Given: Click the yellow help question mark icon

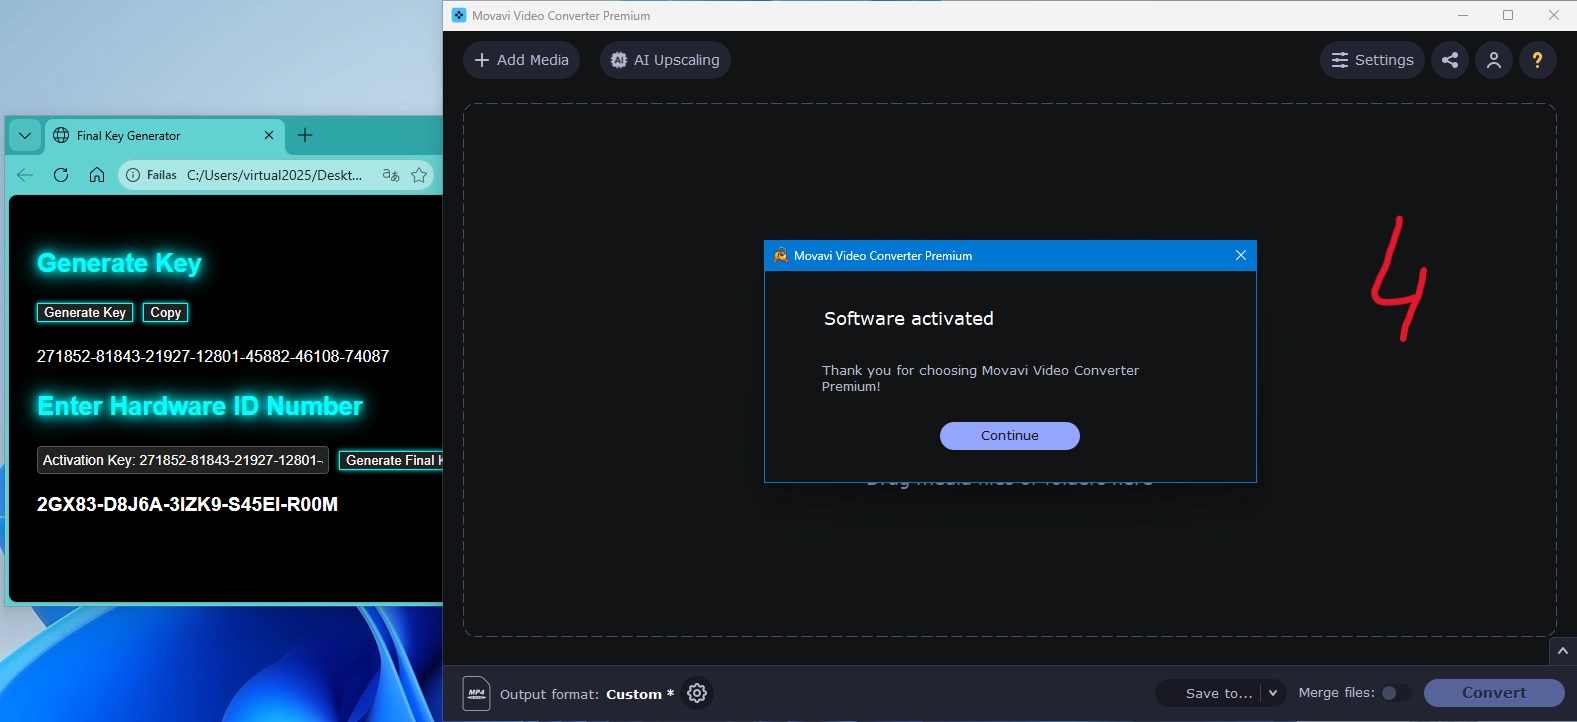Looking at the screenshot, I should point(1537,60).
